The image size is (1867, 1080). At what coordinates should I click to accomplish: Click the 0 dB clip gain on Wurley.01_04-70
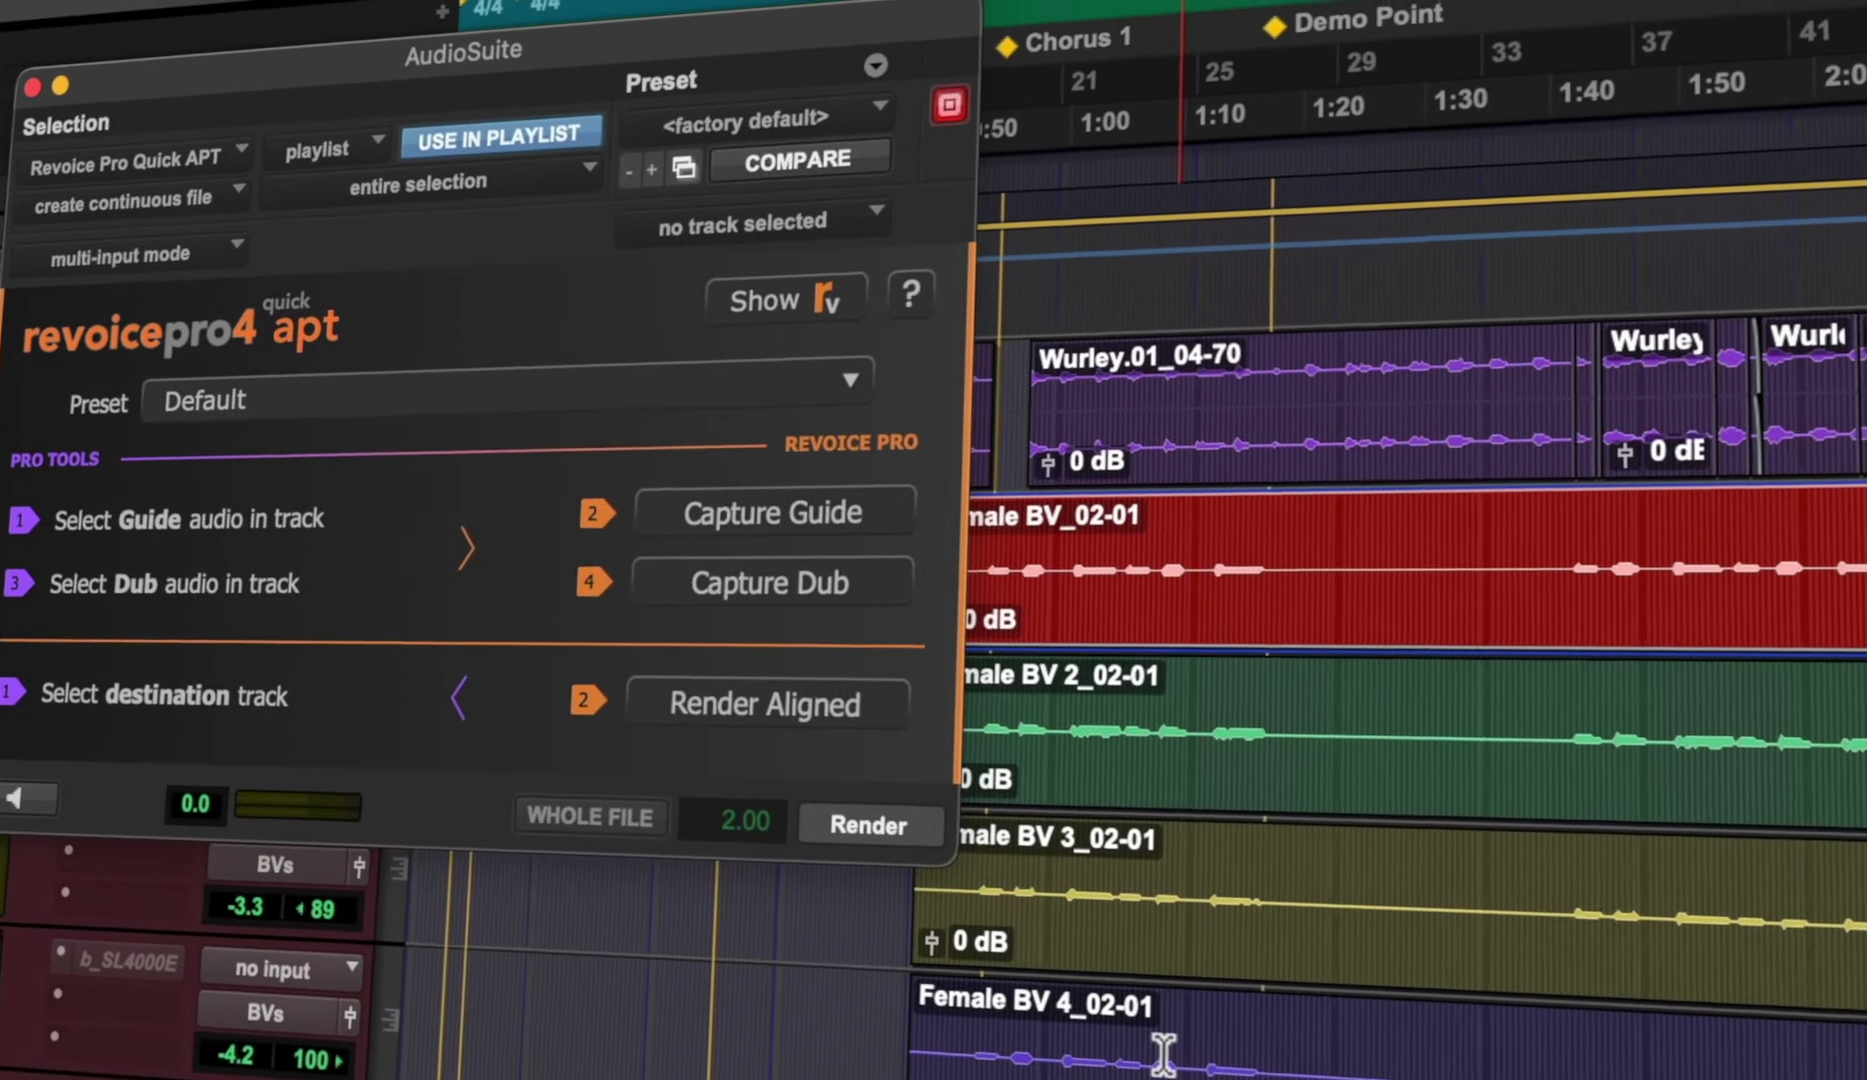tap(1096, 461)
